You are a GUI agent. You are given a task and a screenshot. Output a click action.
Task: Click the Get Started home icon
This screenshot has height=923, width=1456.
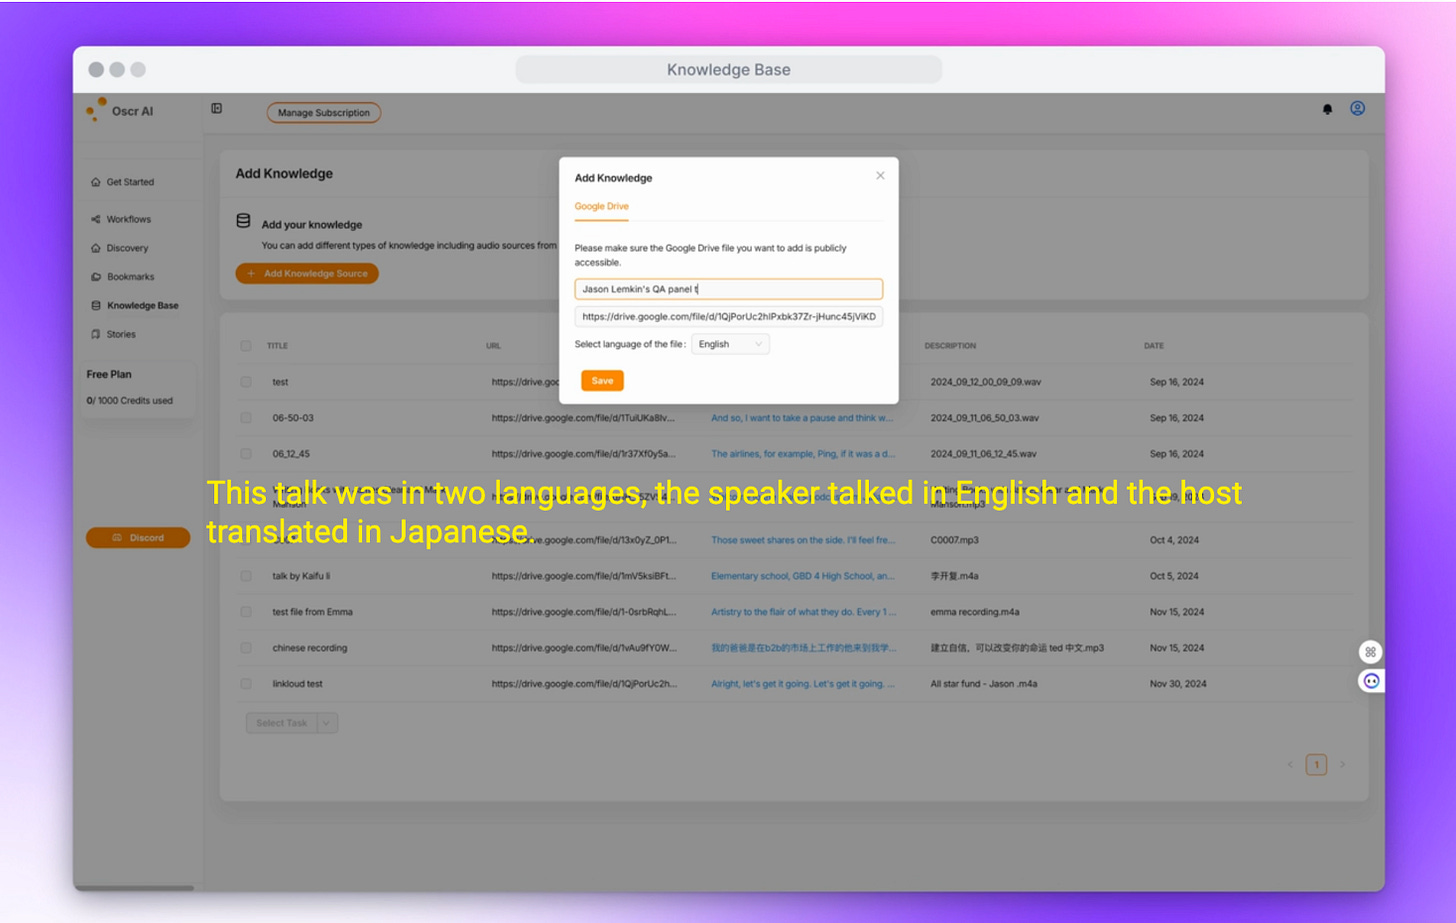(x=96, y=182)
